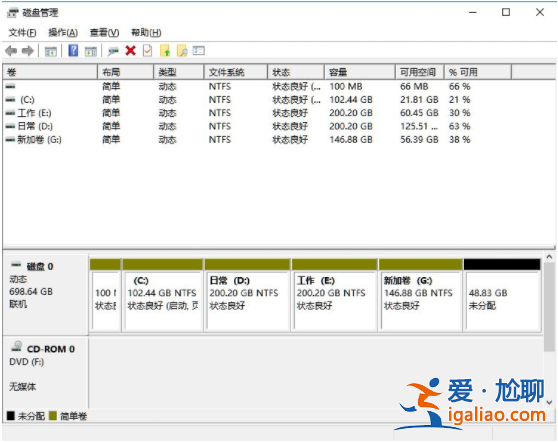This screenshot has height=442, width=558.
Task: Click the 102.44 GB capacity cell
Action: [x=351, y=100]
